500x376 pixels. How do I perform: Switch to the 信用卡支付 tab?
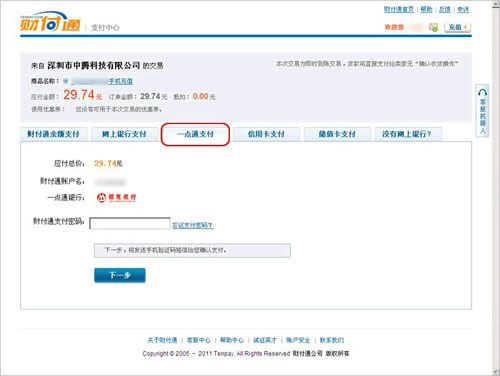click(266, 134)
